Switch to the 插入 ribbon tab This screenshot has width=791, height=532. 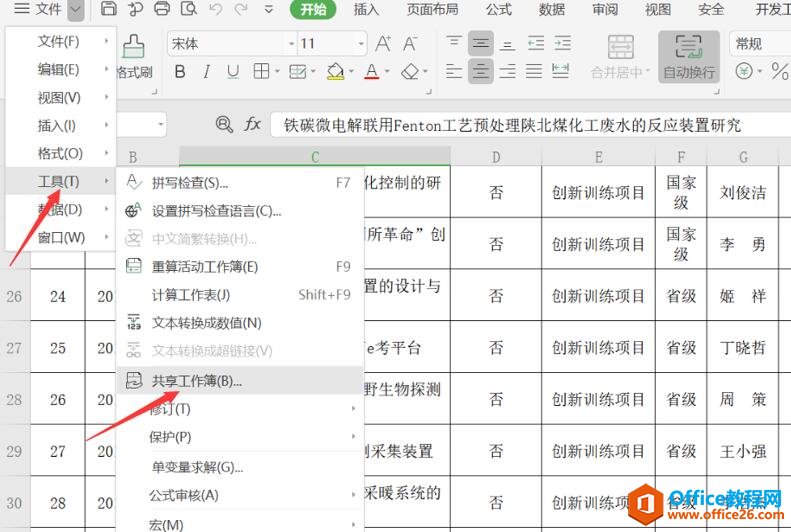click(367, 10)
